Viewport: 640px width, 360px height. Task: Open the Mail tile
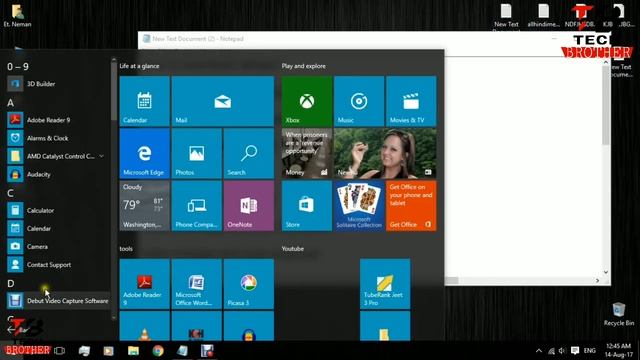pyautogui.click(x=223, y=101)
